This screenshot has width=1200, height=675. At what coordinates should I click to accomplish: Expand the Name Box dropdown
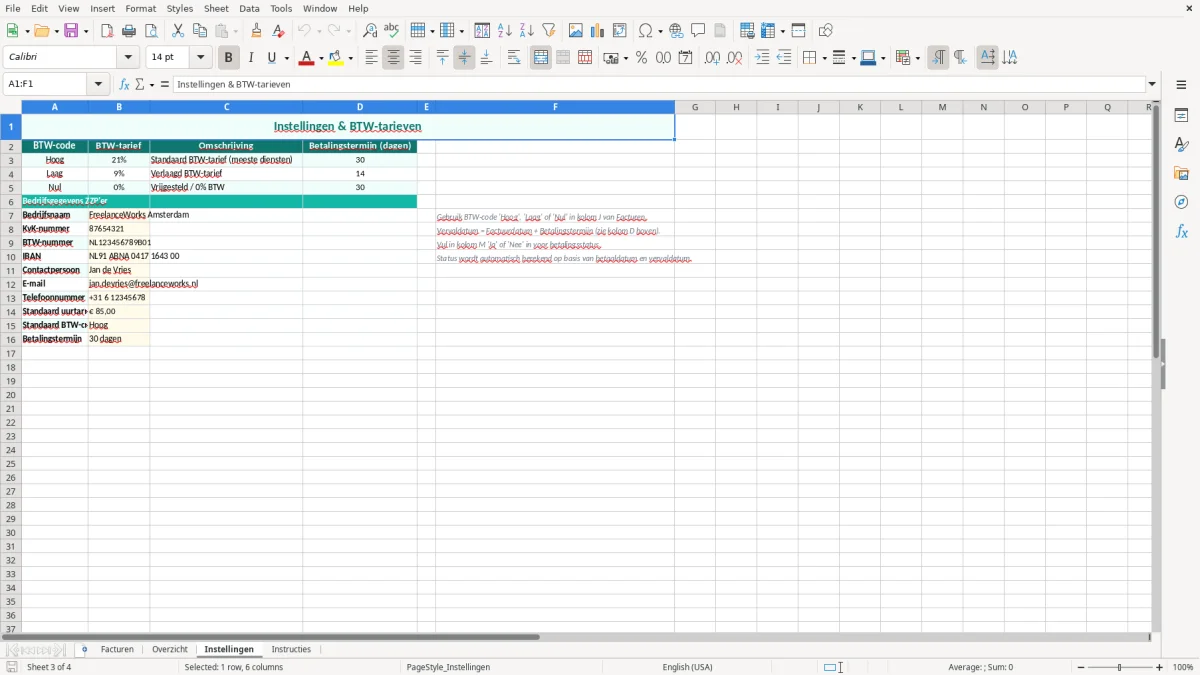tap(98, 84)
